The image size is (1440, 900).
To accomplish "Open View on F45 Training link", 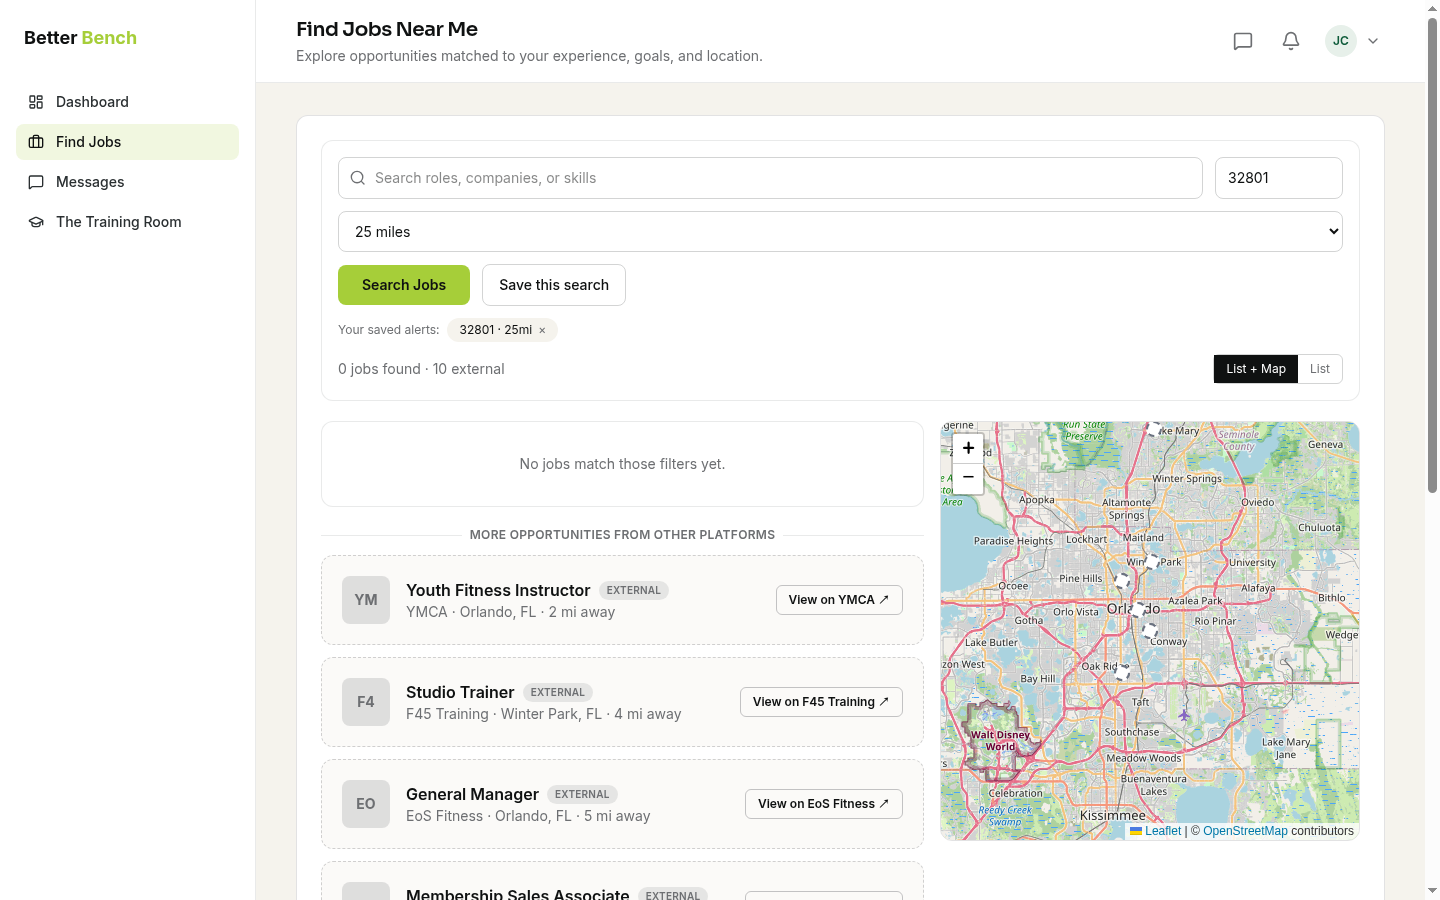I will [821, 702].
